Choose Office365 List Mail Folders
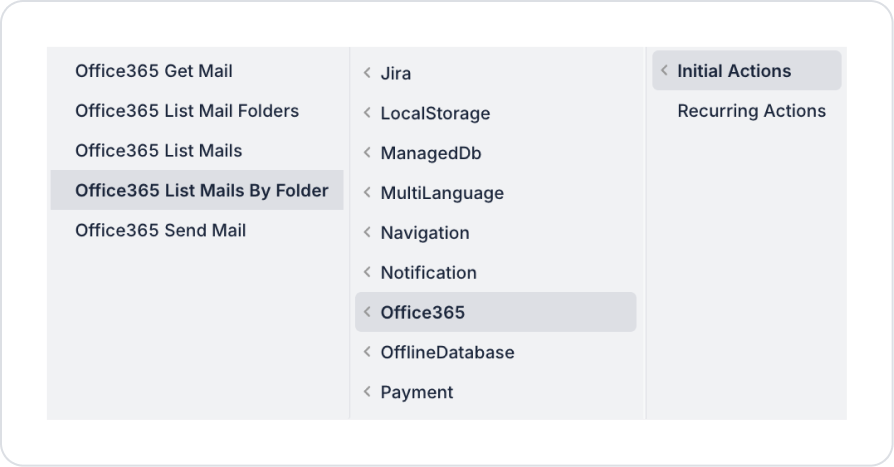This screenshot has width=894, height=467. 197,111
